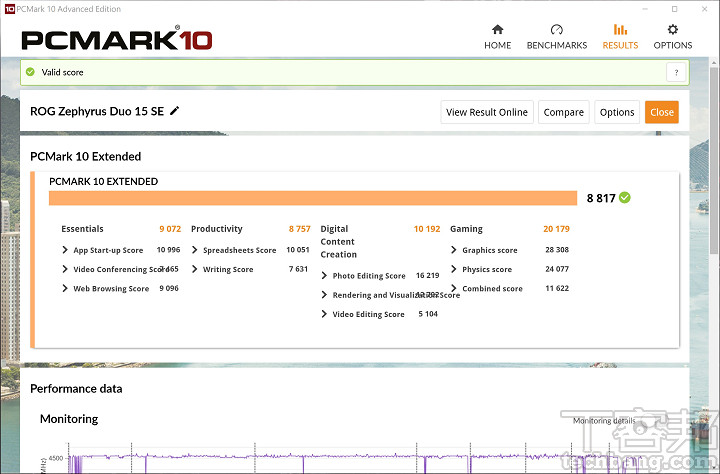
Task: Open Monitoring details link
Action: [604, 420]
